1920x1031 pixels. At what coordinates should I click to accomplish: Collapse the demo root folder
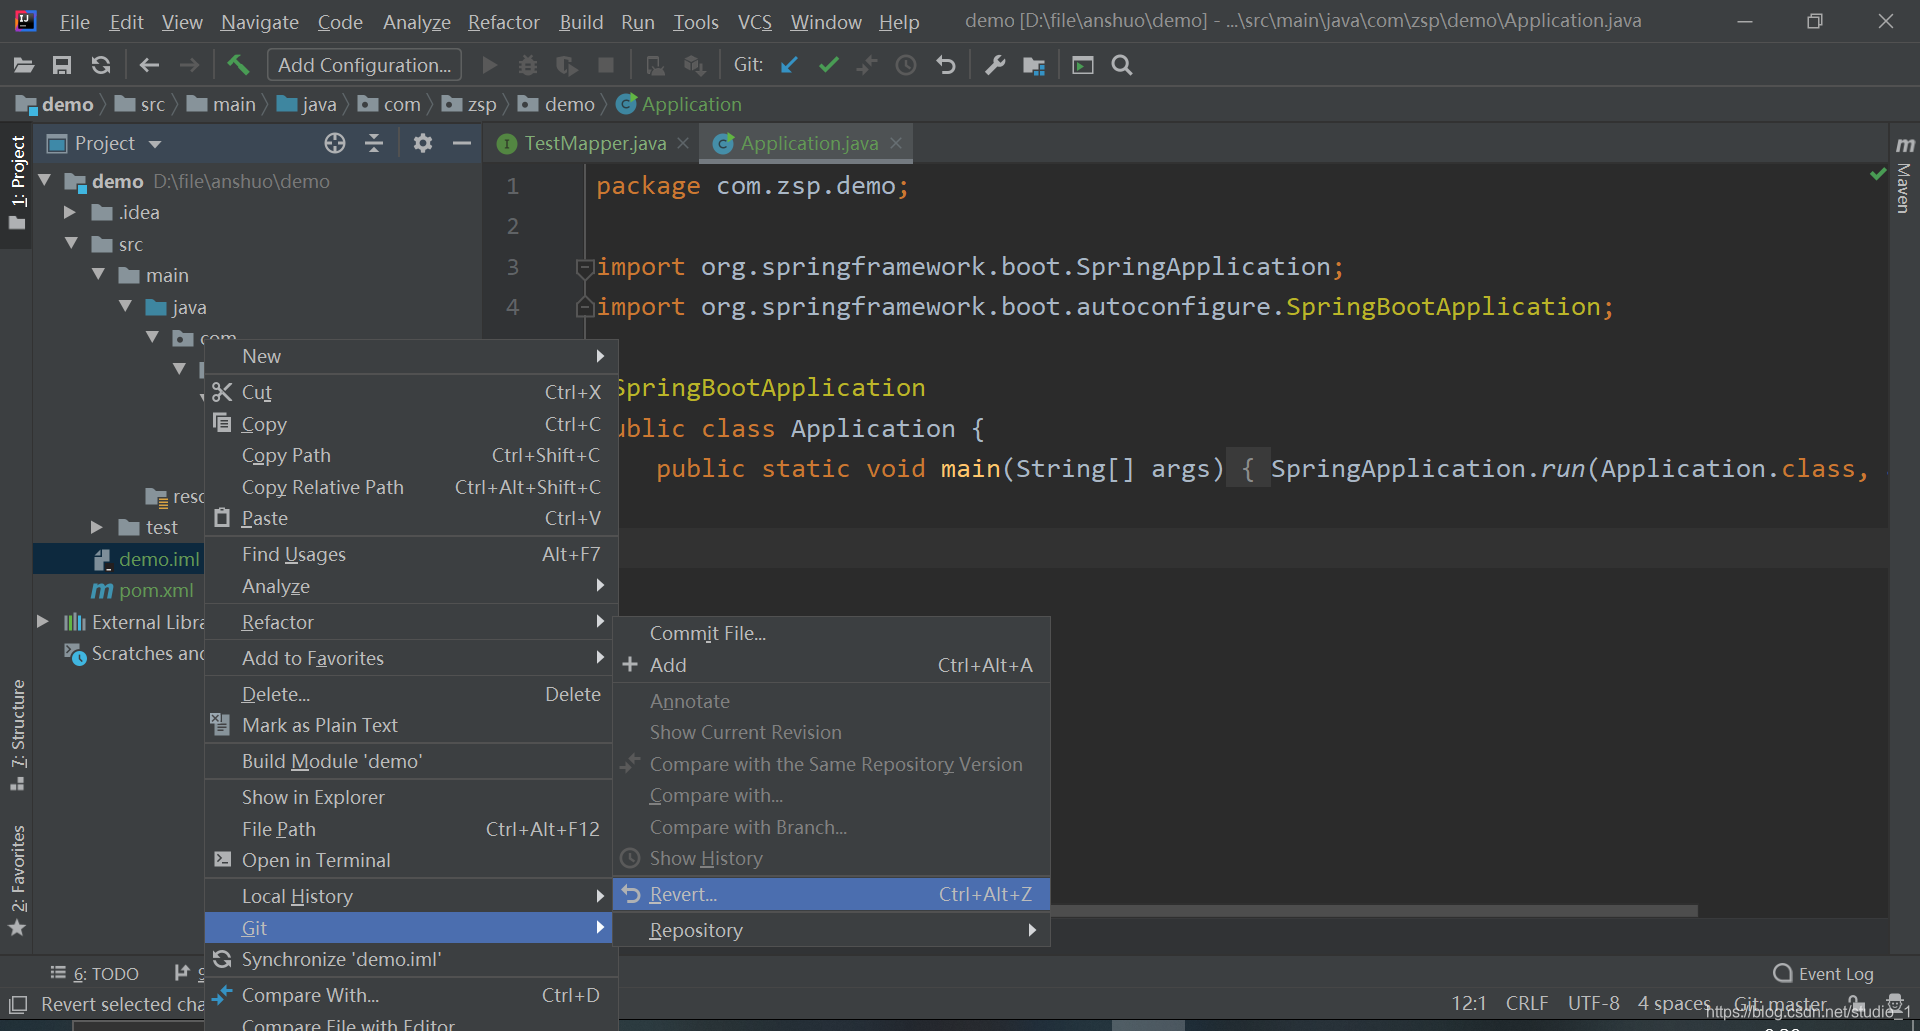click(x=45, y=181)
